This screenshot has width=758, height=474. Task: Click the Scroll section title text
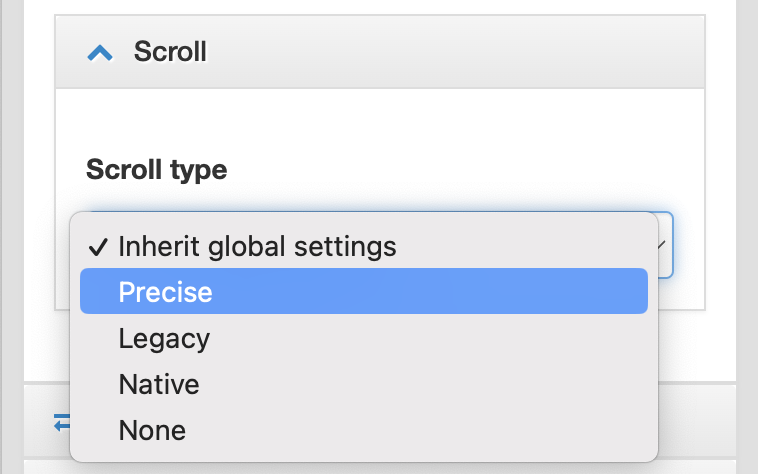[170, 52]
